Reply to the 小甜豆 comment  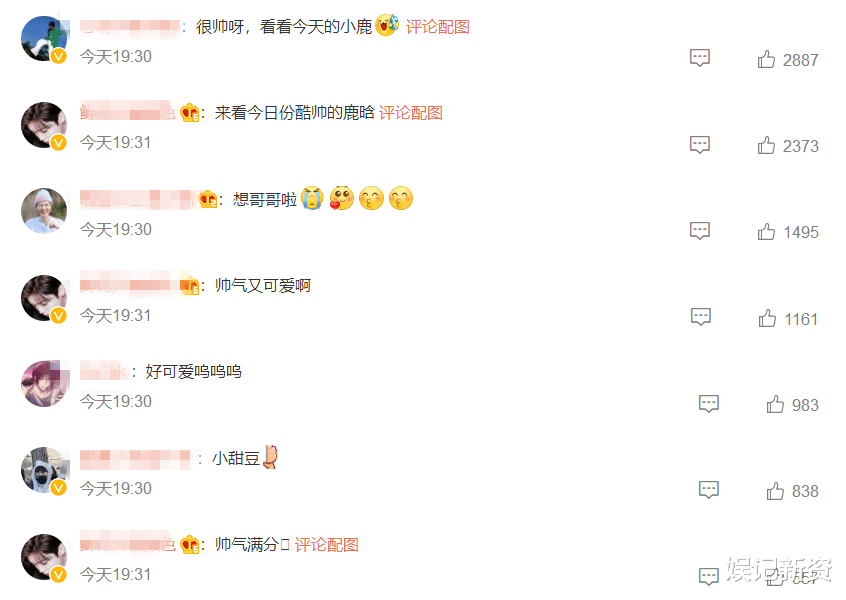tap(709, 490)
